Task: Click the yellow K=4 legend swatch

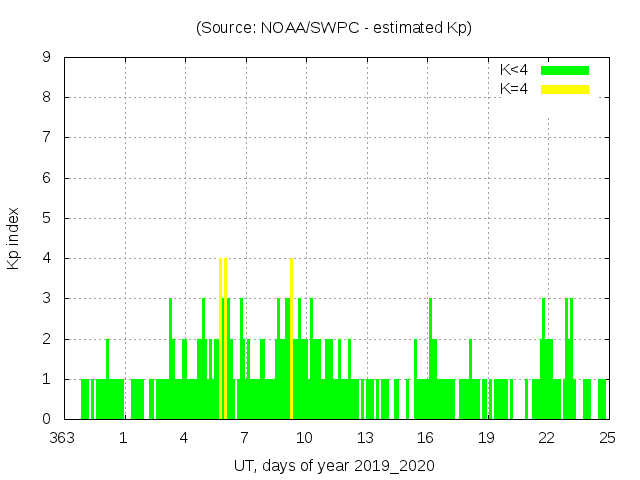Action: [565, 89]
